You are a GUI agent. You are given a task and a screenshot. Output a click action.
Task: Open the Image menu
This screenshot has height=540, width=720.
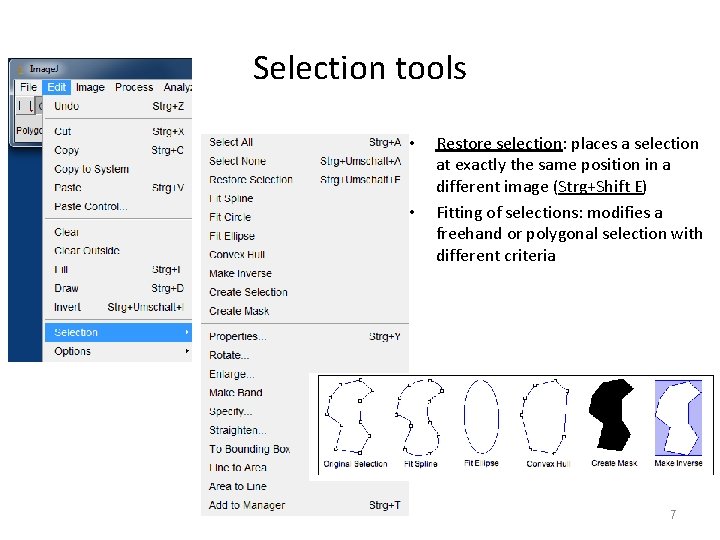(x=90, y=87)
